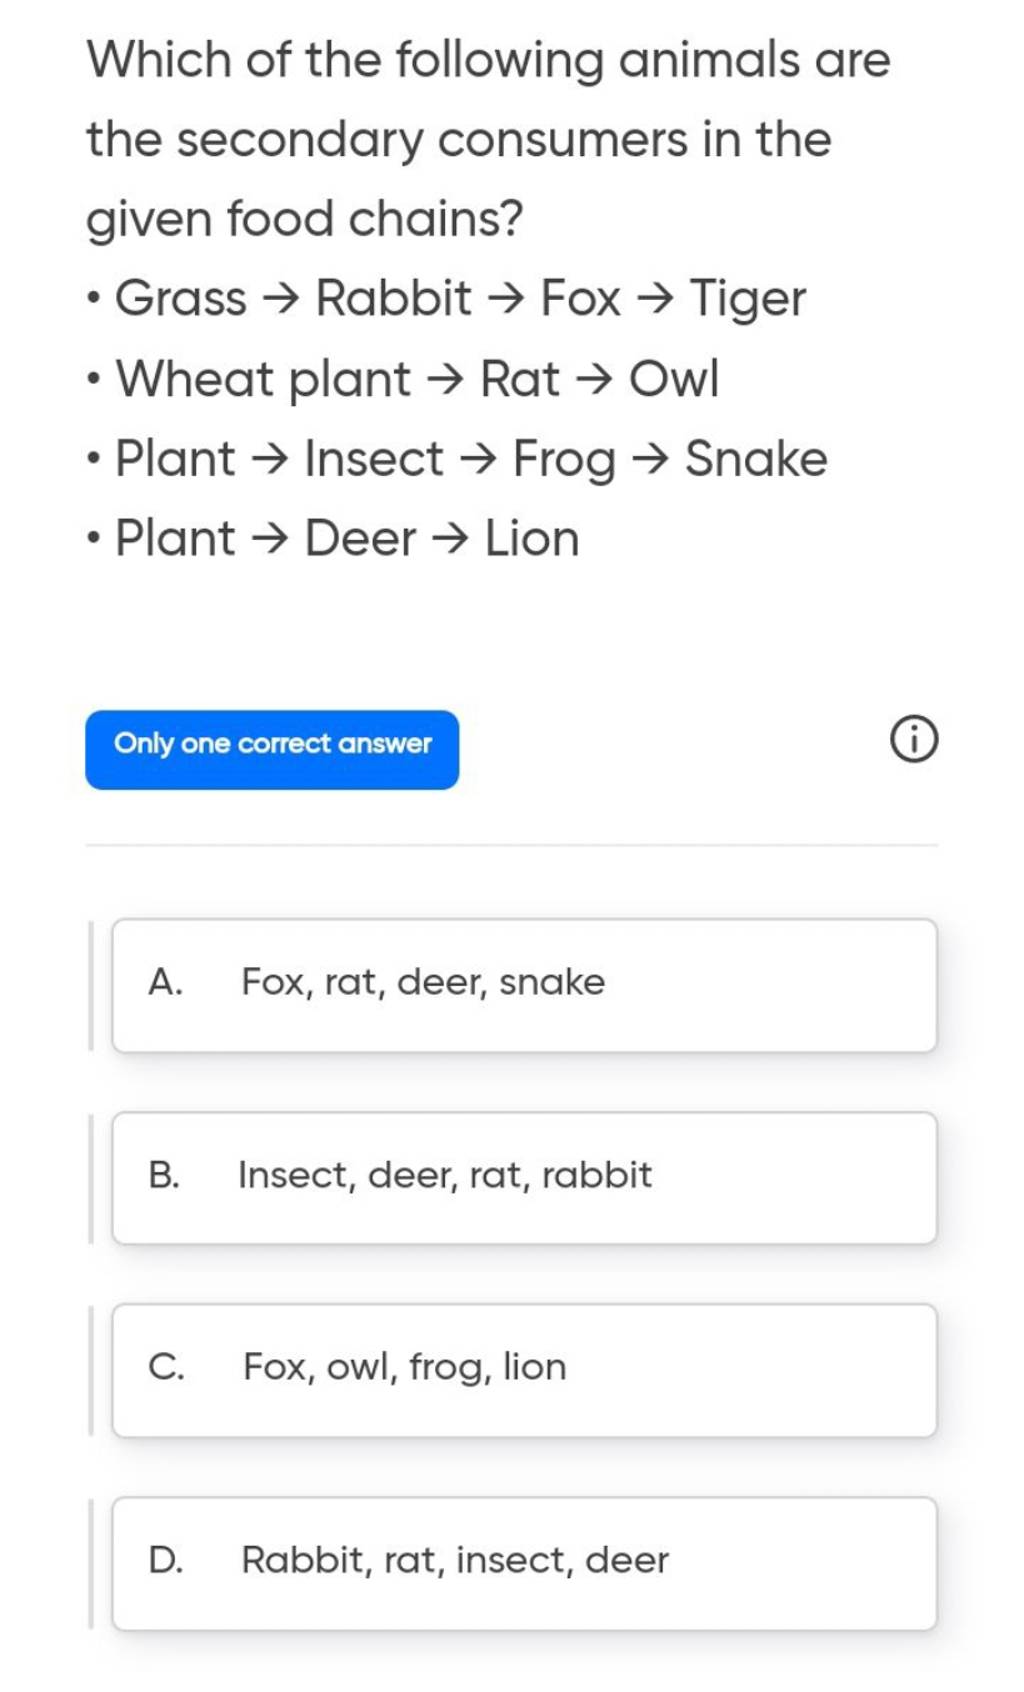Click the letter label D in option card
Screen dimensions: 1024x1692
tap(168, 1560)
